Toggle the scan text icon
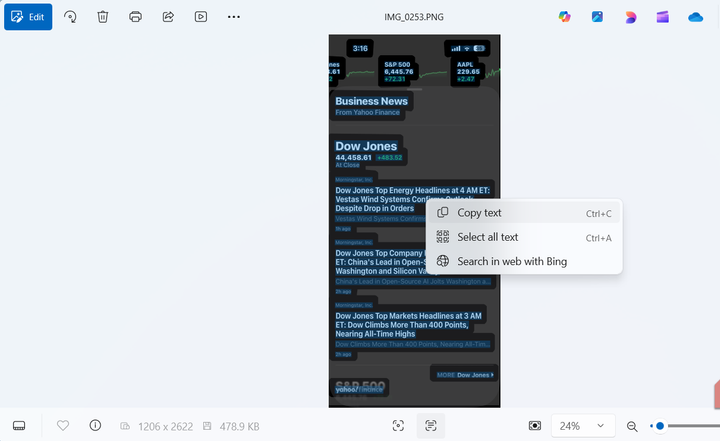Screen dimensions: 720x441 click(431, 426)
